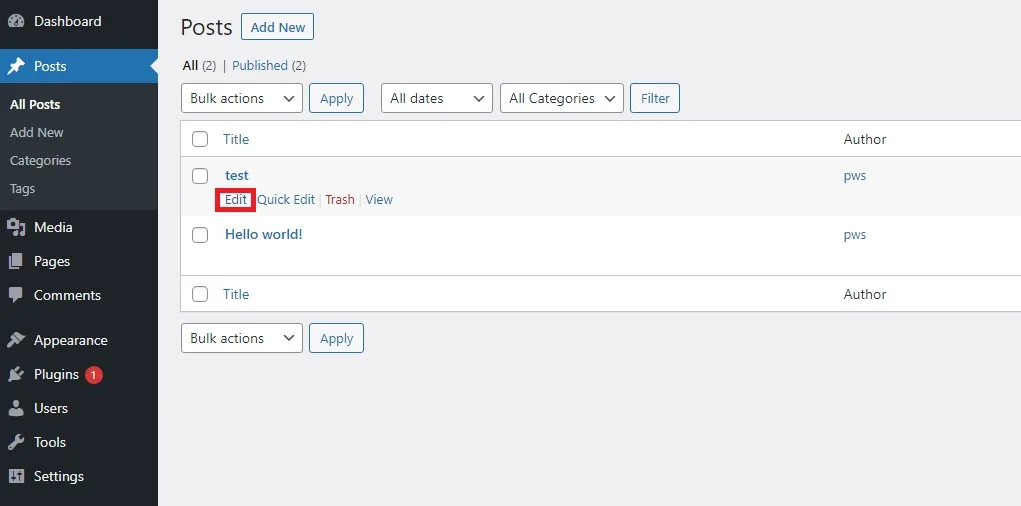1021x506 pixels.
Task: Click the Tools wrench icon
Action: tap(16, 442)
